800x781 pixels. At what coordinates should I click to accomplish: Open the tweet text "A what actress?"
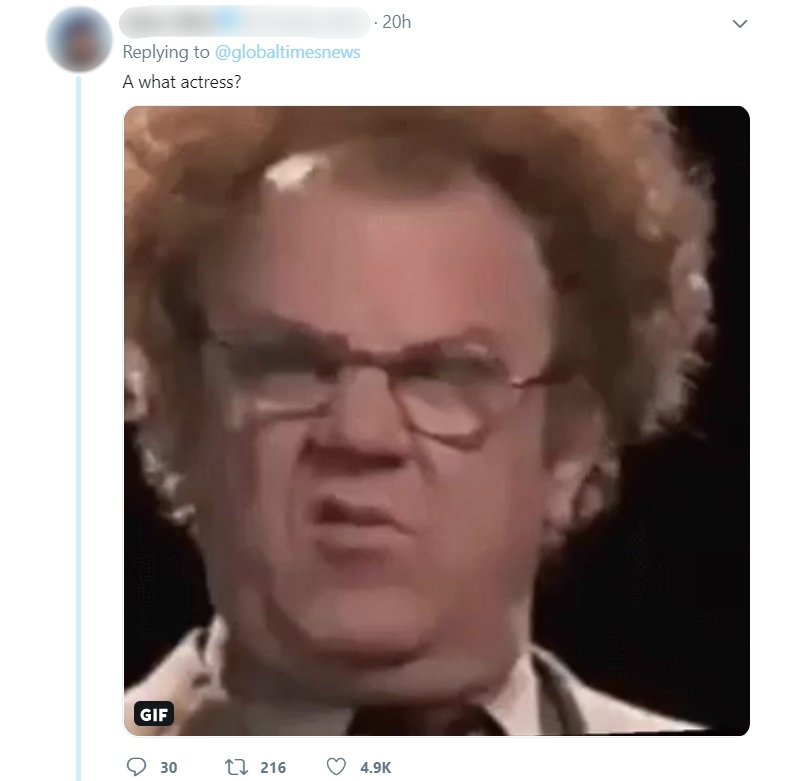(x=182, y=82)
